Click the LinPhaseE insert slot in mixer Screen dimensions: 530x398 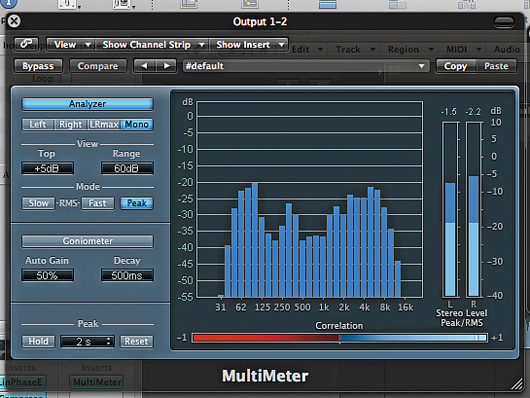click(x=22, y=382)
